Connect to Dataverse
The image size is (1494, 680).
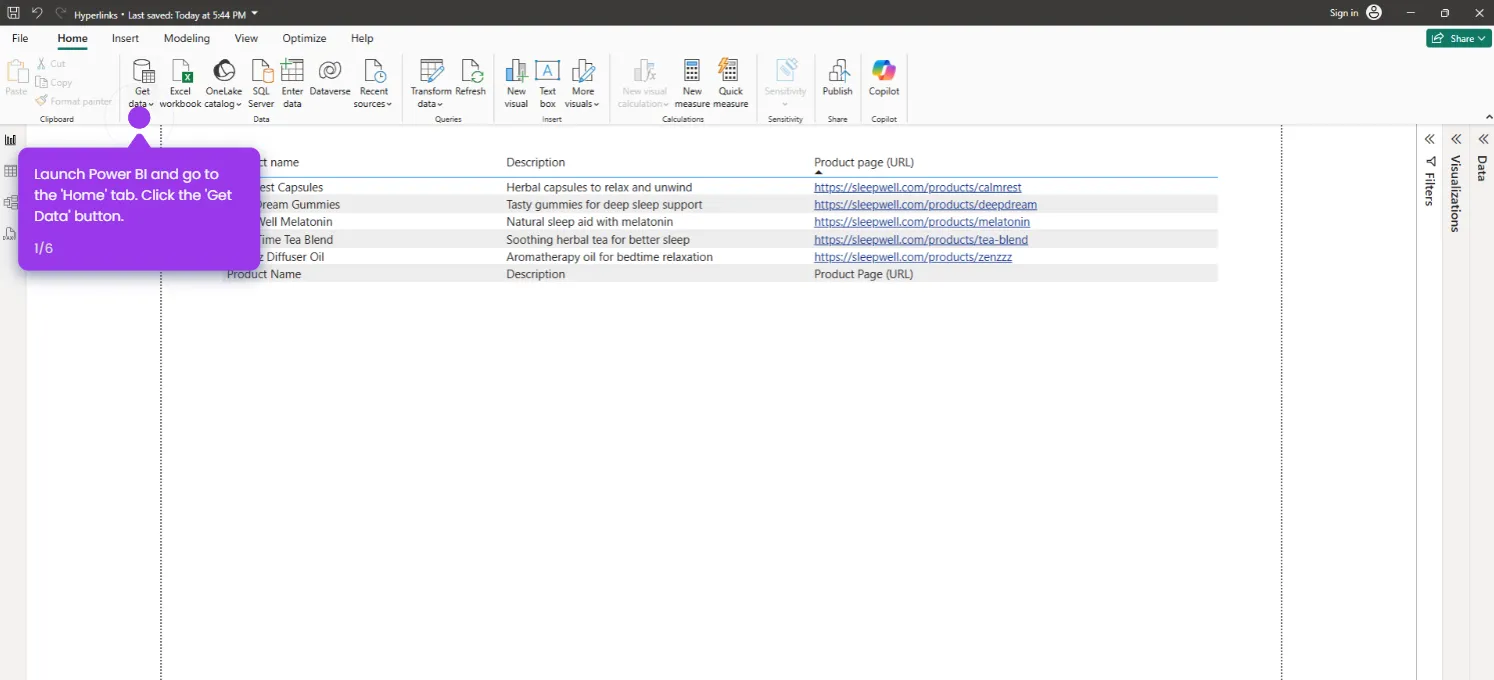(x=330, y=78)
